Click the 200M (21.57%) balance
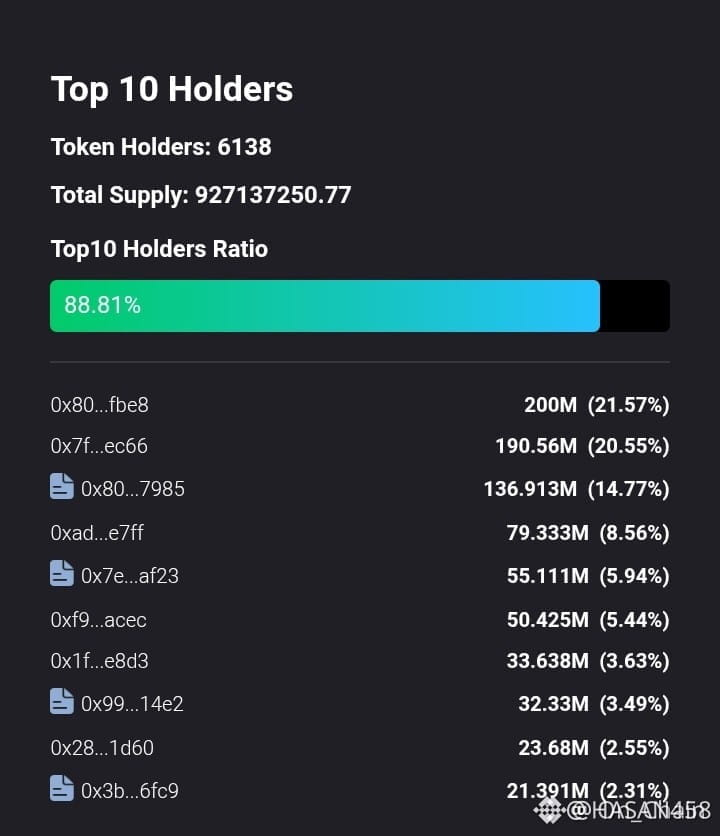The image size is (720, 836). tap(596, 405)
